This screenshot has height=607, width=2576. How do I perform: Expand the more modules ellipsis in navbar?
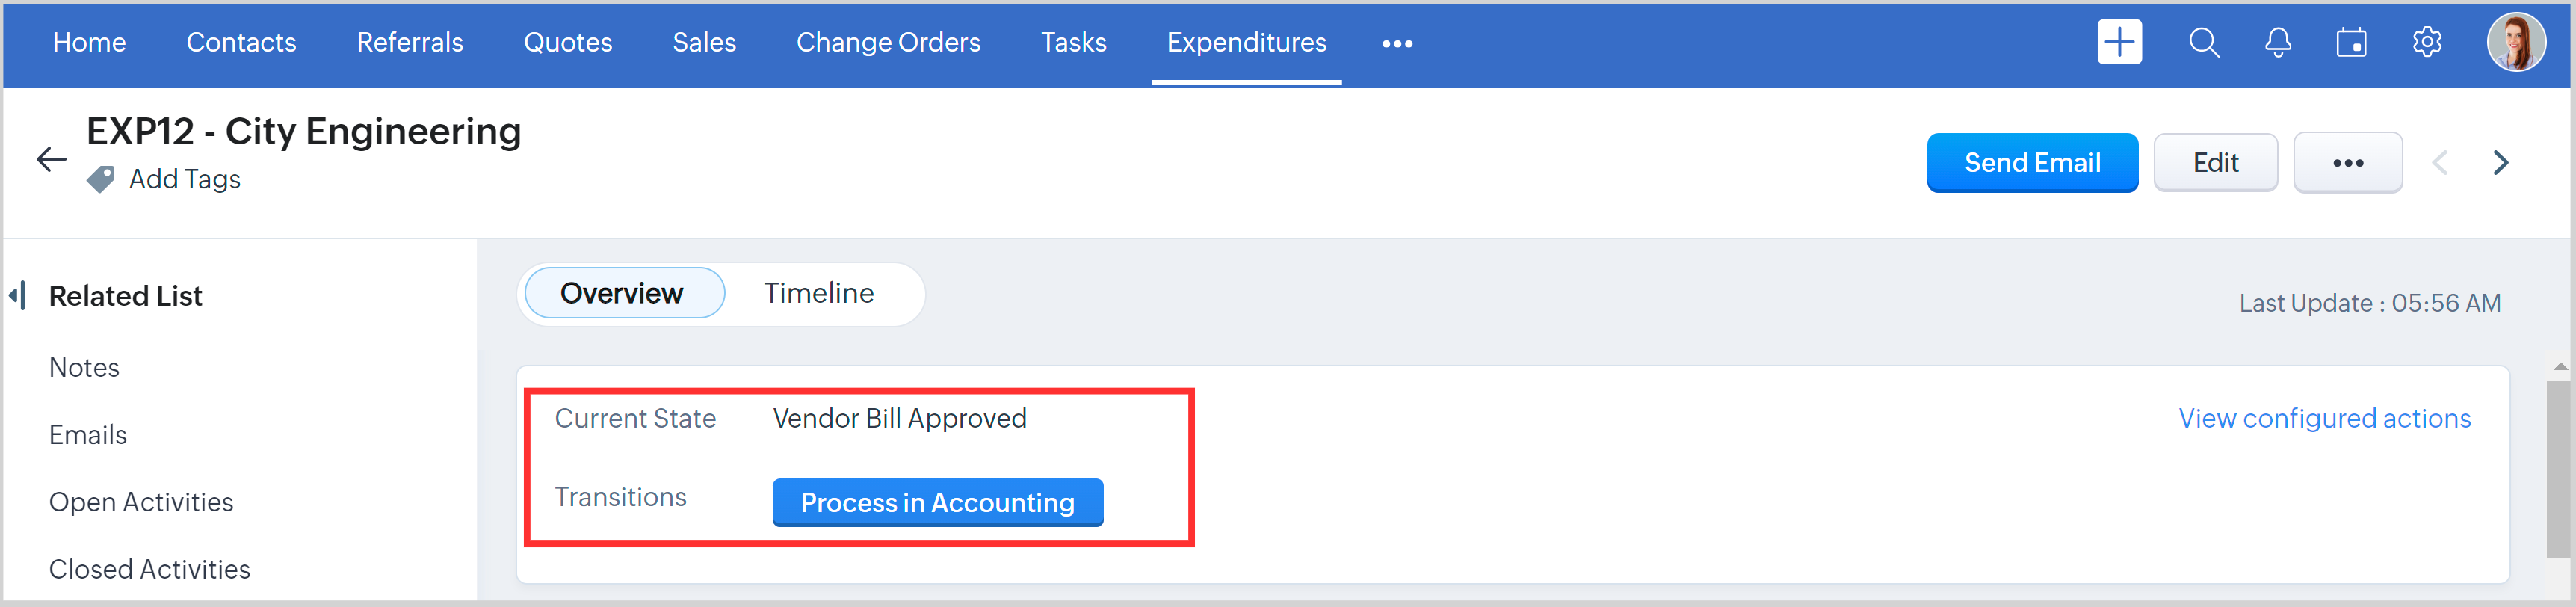(x=1397, y=44)
